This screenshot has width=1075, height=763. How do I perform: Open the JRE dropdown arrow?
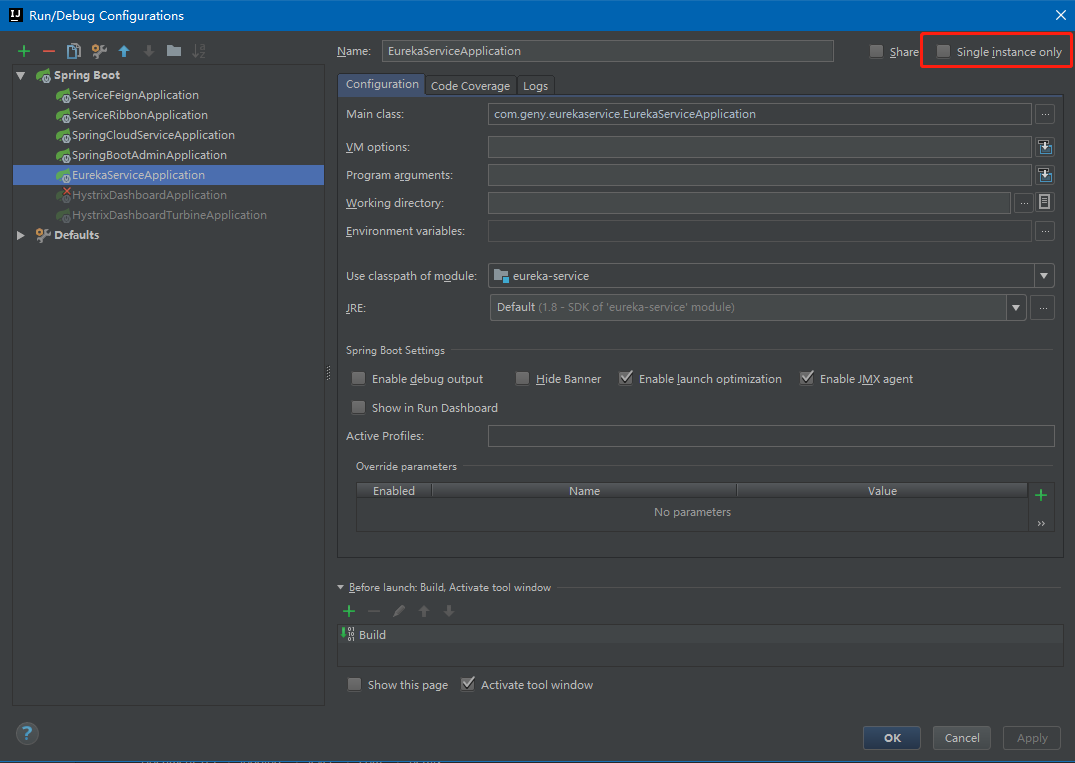click(1016, 308)
